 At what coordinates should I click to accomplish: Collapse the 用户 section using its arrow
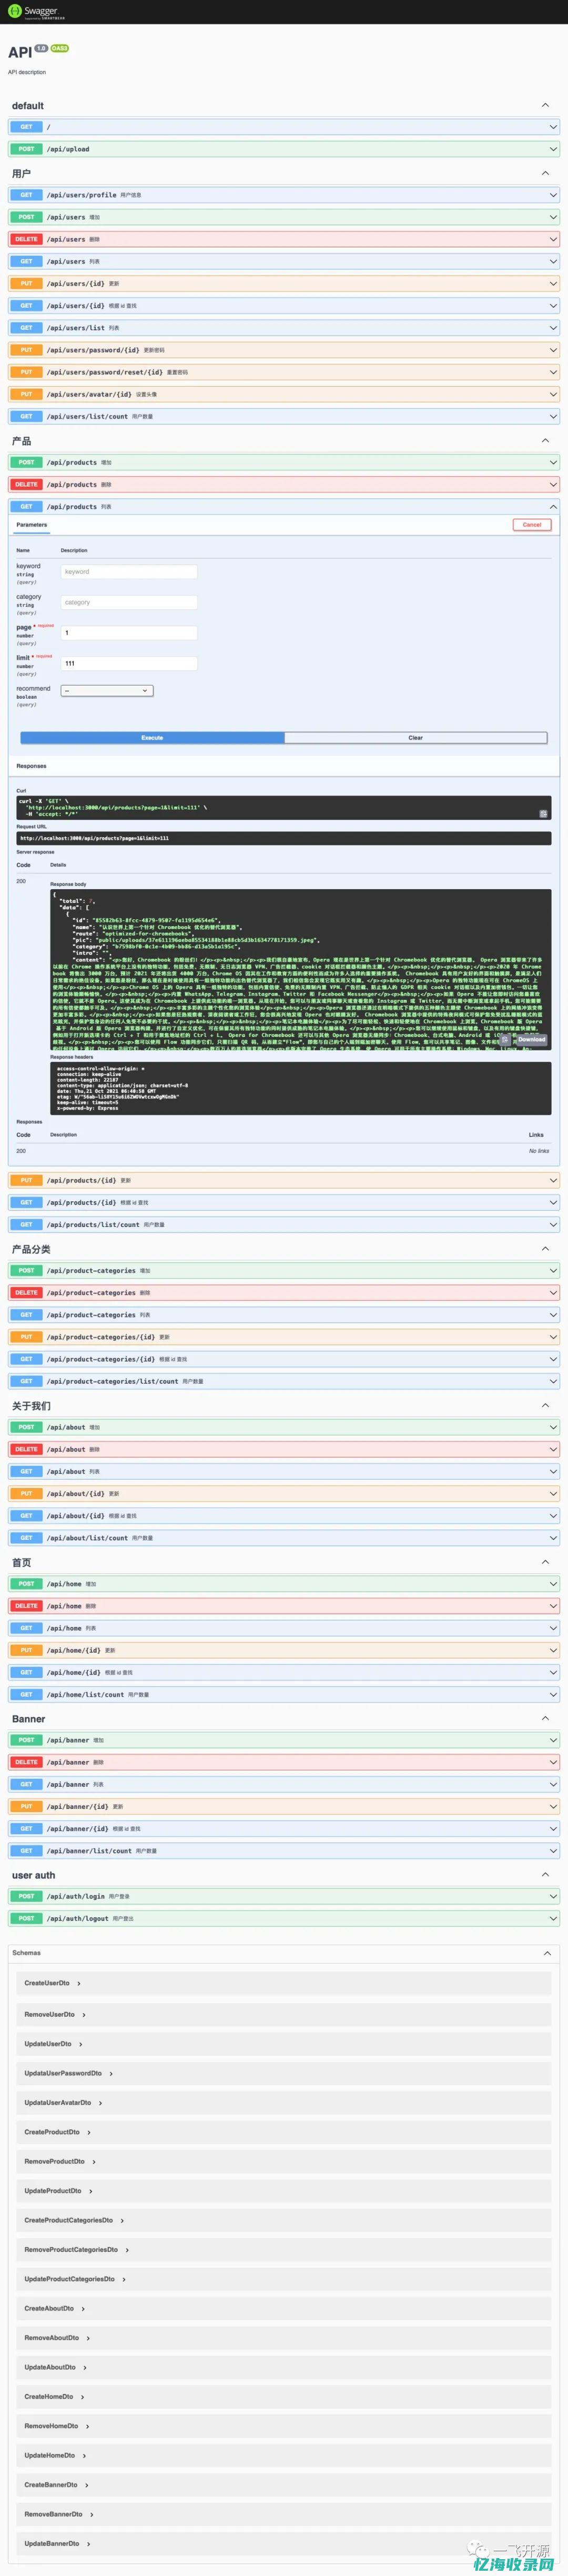pyautogui.click(x=545, y=173)
